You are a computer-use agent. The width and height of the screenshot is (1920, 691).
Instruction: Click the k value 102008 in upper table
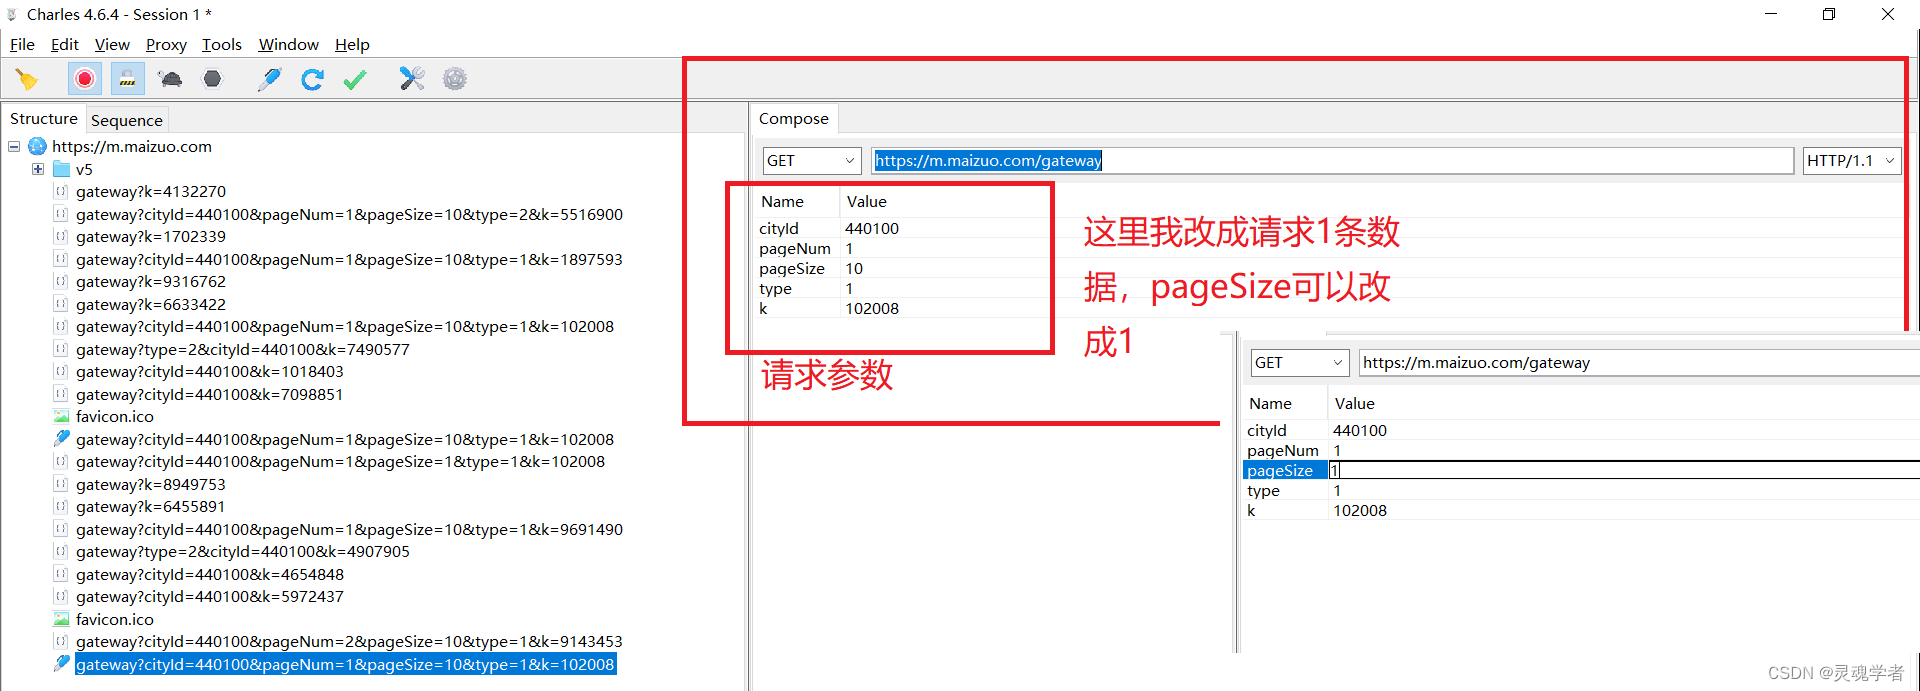(x=872, y=308)
